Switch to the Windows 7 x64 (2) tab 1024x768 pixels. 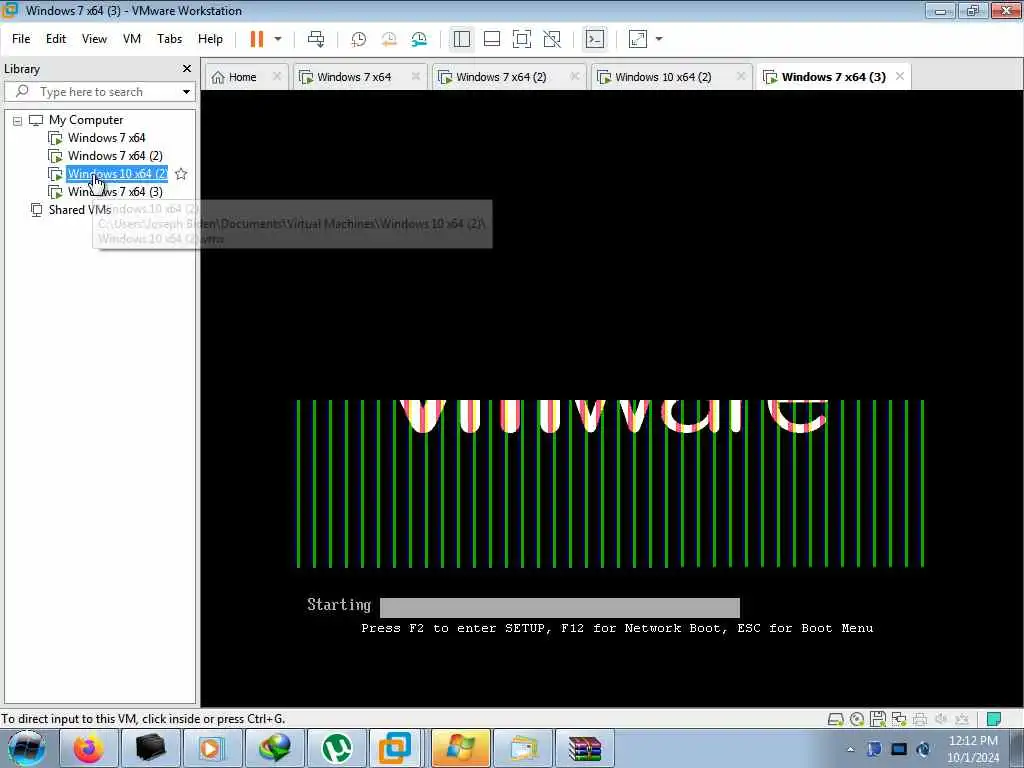(x=501, y=77)
